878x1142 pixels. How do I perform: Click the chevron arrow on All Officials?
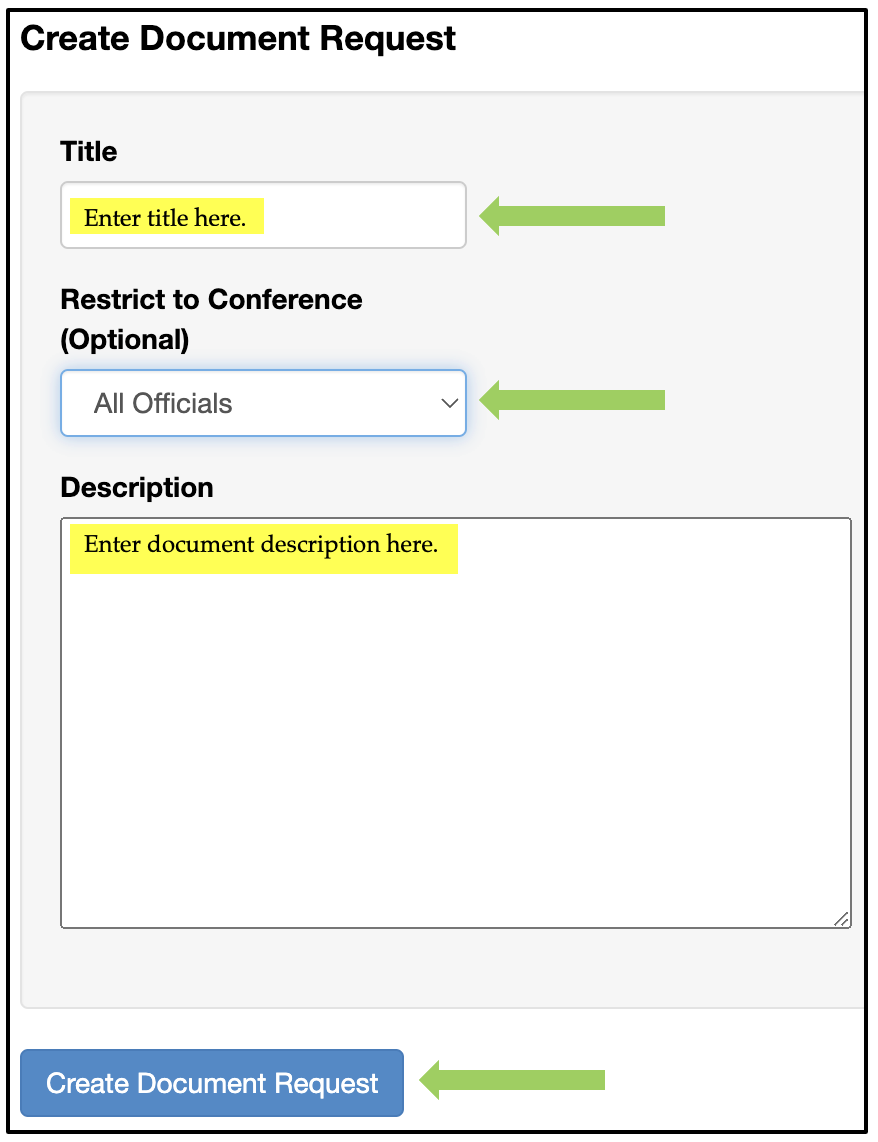coord(449,403)
